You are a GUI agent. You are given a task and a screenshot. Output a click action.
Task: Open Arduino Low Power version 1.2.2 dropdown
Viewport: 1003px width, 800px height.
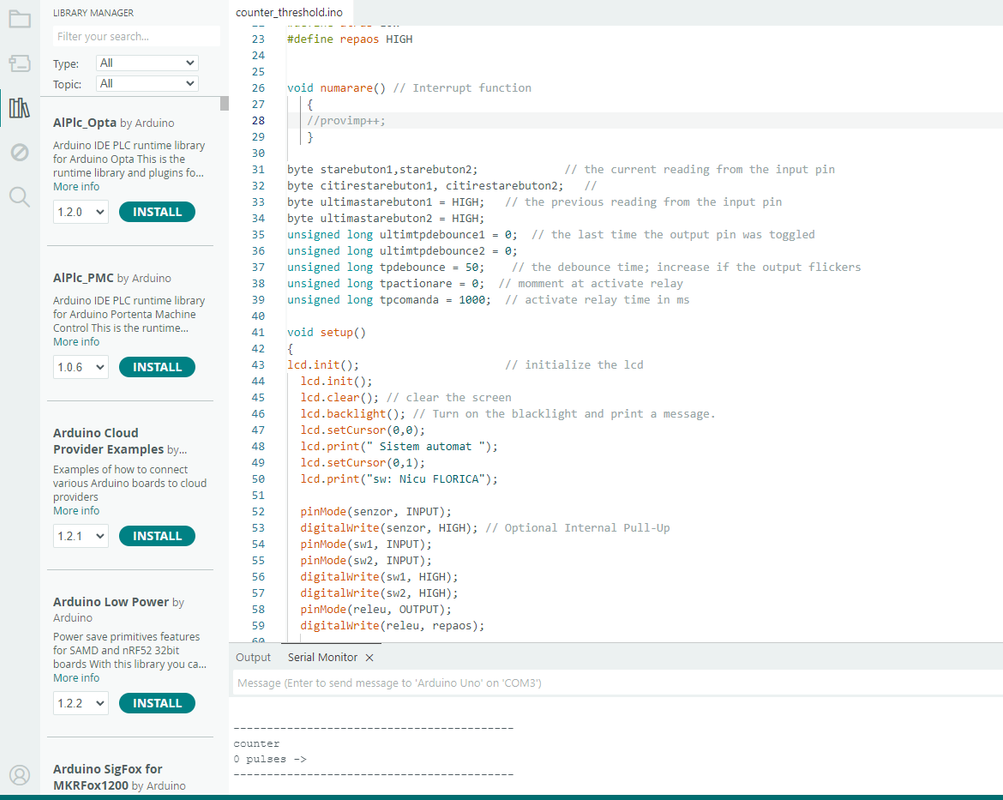point(81,703)
